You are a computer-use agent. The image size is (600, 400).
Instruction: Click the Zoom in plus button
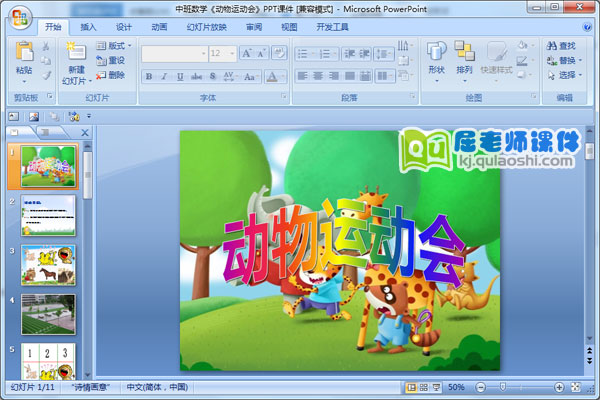(559, 387)
